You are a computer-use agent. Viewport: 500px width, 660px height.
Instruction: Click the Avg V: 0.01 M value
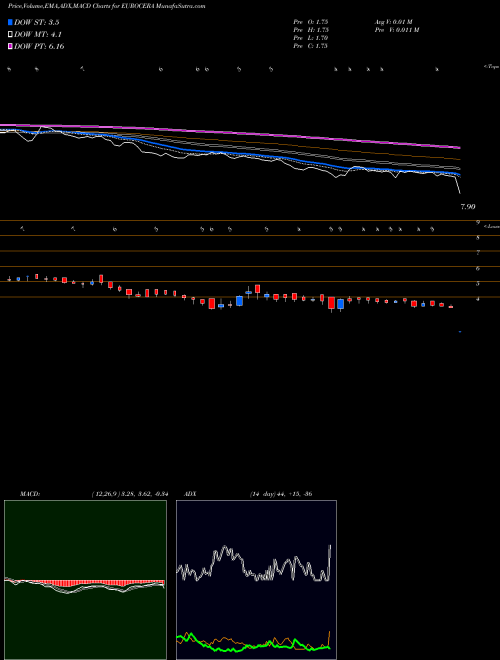point(396,22)
